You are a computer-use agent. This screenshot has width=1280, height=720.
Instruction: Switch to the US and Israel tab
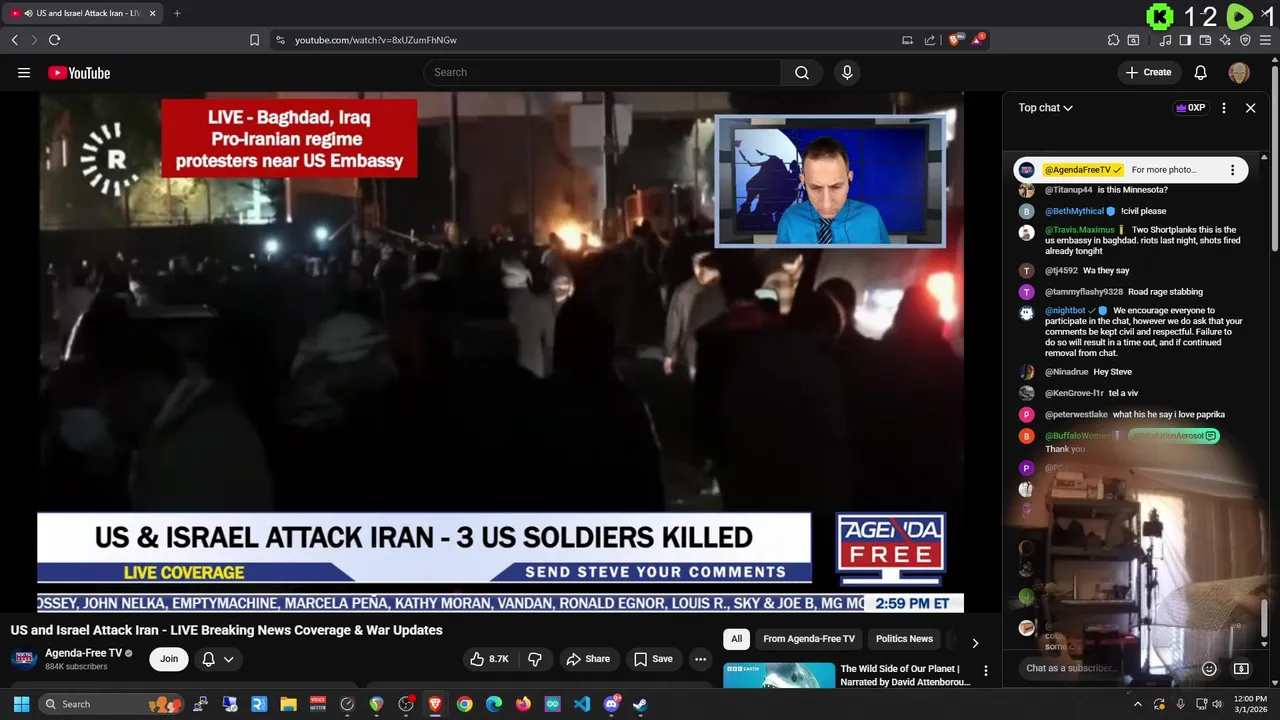tap(82, 13)
